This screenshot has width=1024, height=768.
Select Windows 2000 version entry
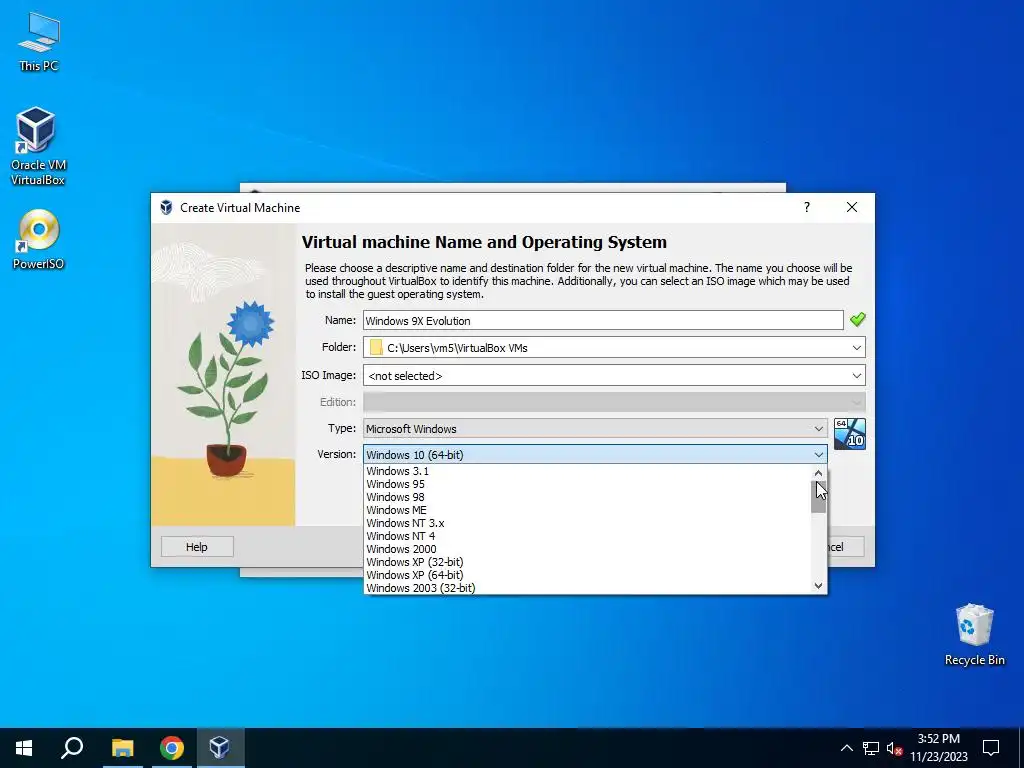588,549
